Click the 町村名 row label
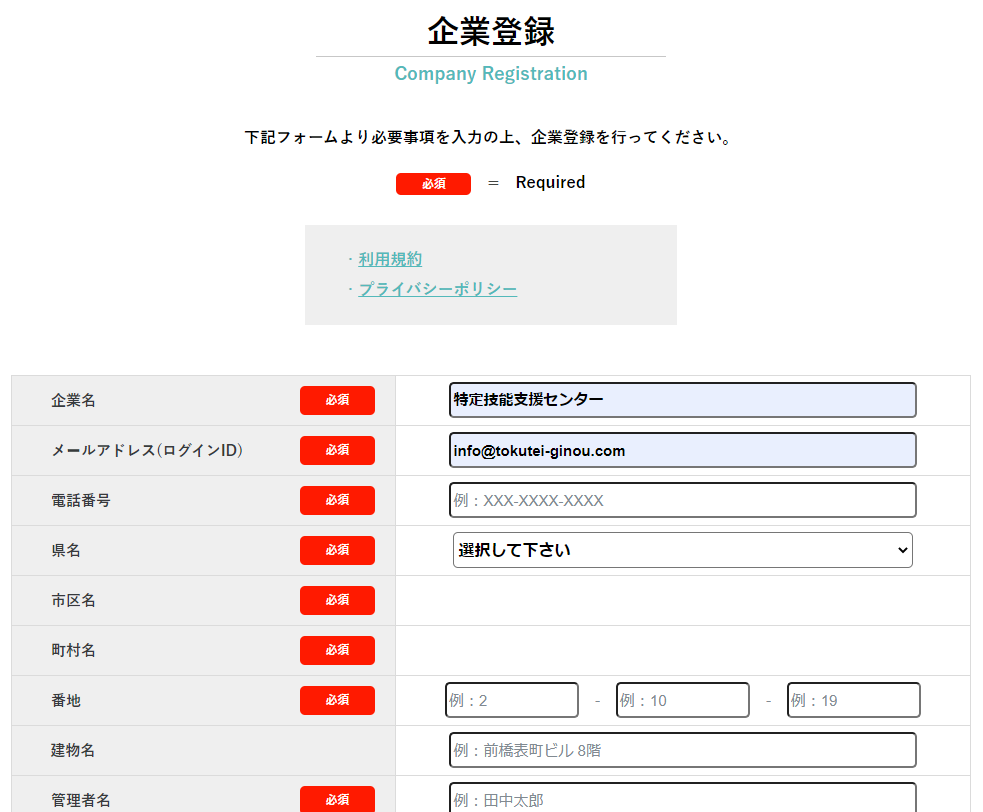This screenshot has width=983, height=812. (74, 650)
